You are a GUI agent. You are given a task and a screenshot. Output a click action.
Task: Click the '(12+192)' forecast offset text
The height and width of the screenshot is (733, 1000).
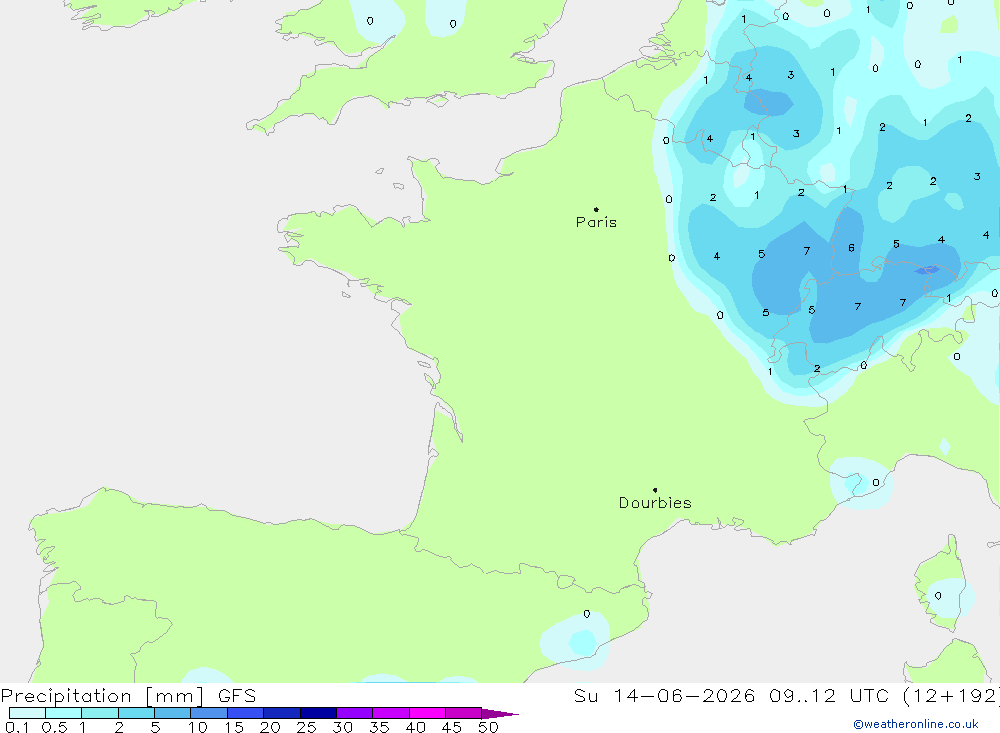click(x=952, y=695)
